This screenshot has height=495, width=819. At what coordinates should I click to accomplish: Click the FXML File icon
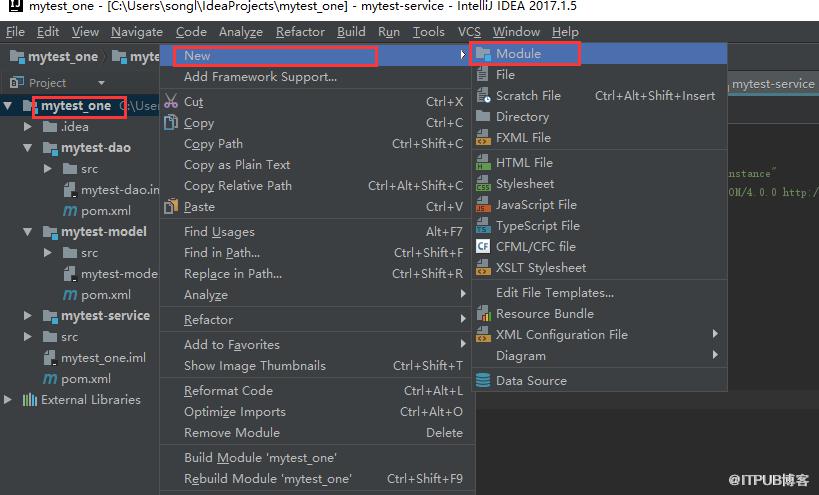(x=483, y=138)
